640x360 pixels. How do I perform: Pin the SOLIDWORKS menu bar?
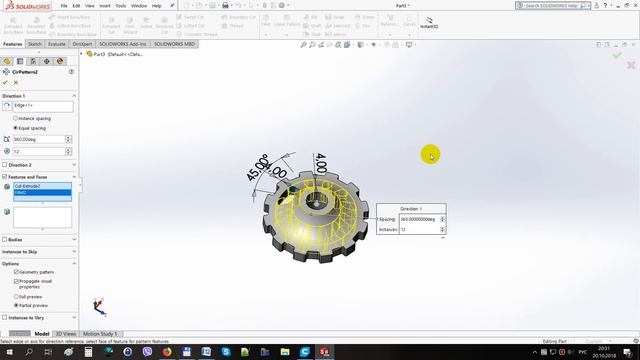click(x=172, y=6)
